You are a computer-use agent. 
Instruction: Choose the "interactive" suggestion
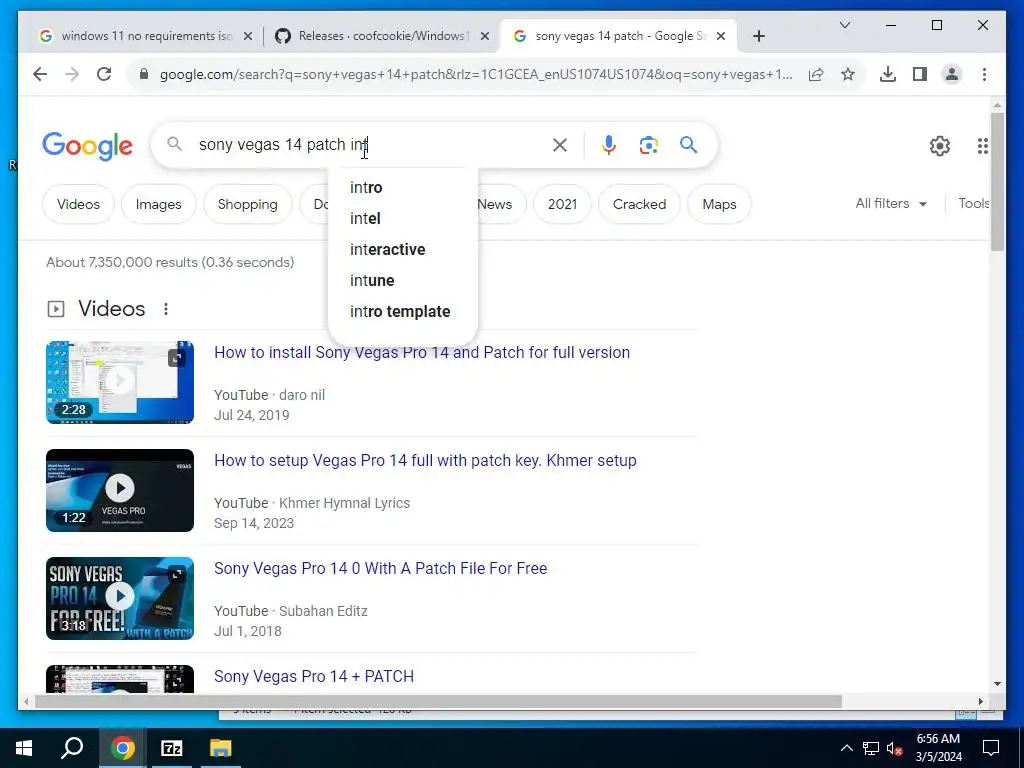[x=403, y=249]
